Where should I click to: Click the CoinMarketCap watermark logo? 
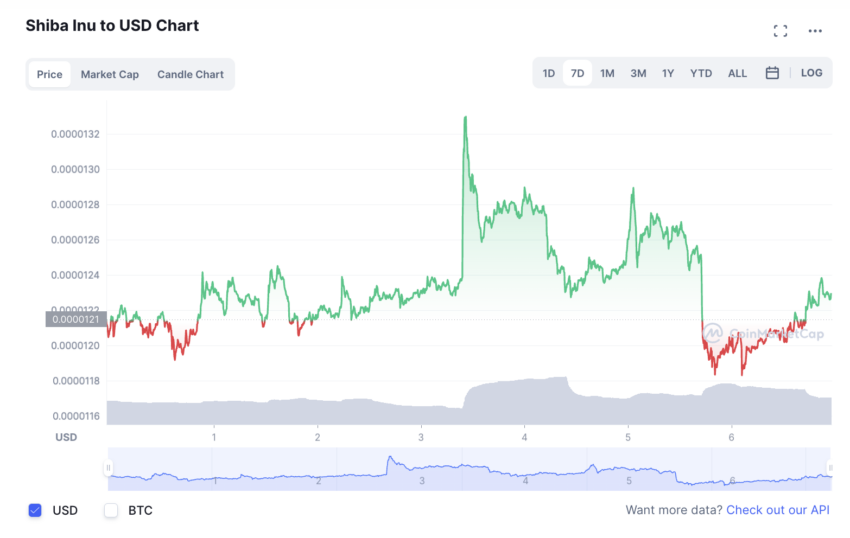click(712, 333)
